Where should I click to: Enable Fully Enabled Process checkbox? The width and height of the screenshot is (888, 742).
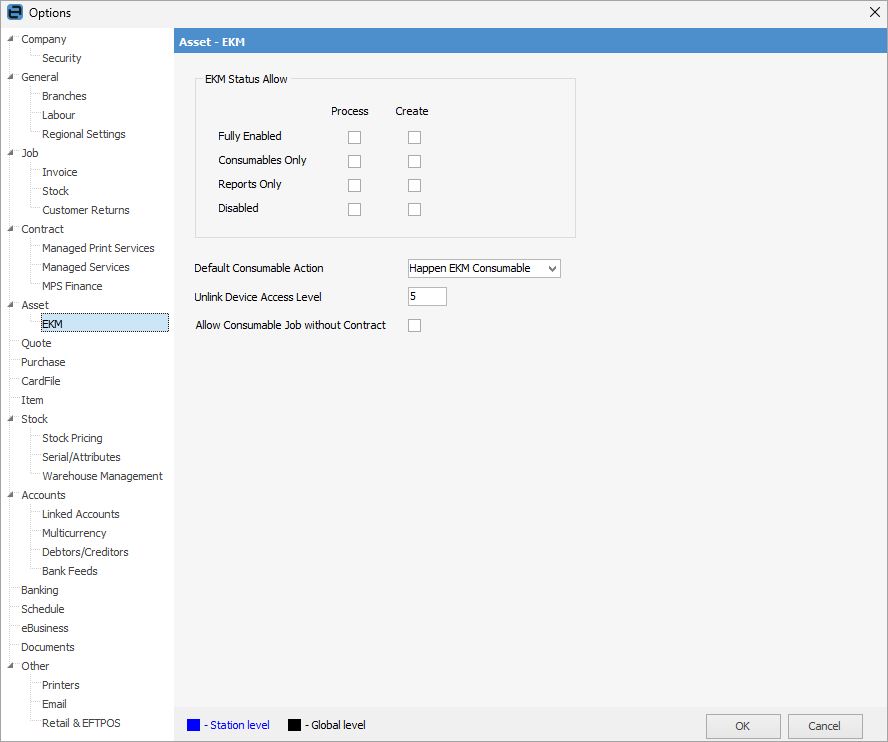[x=354, y=138]
